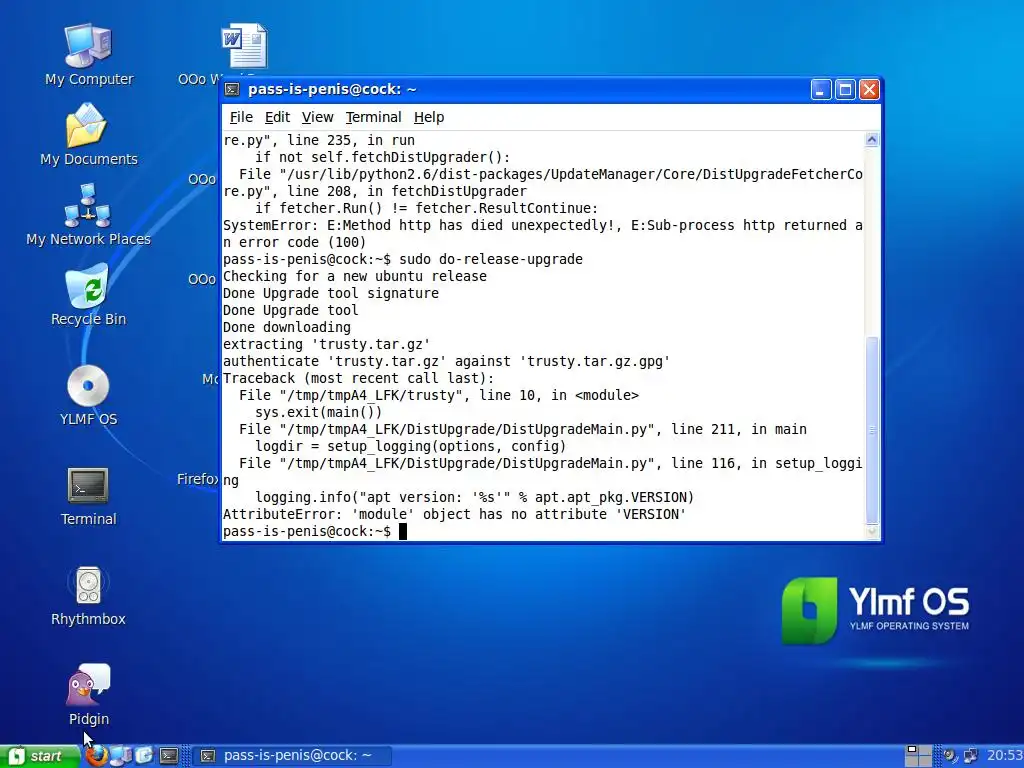1024x768 pixels.
Task: Click the network connection tray icon
Action: (971, 756)
